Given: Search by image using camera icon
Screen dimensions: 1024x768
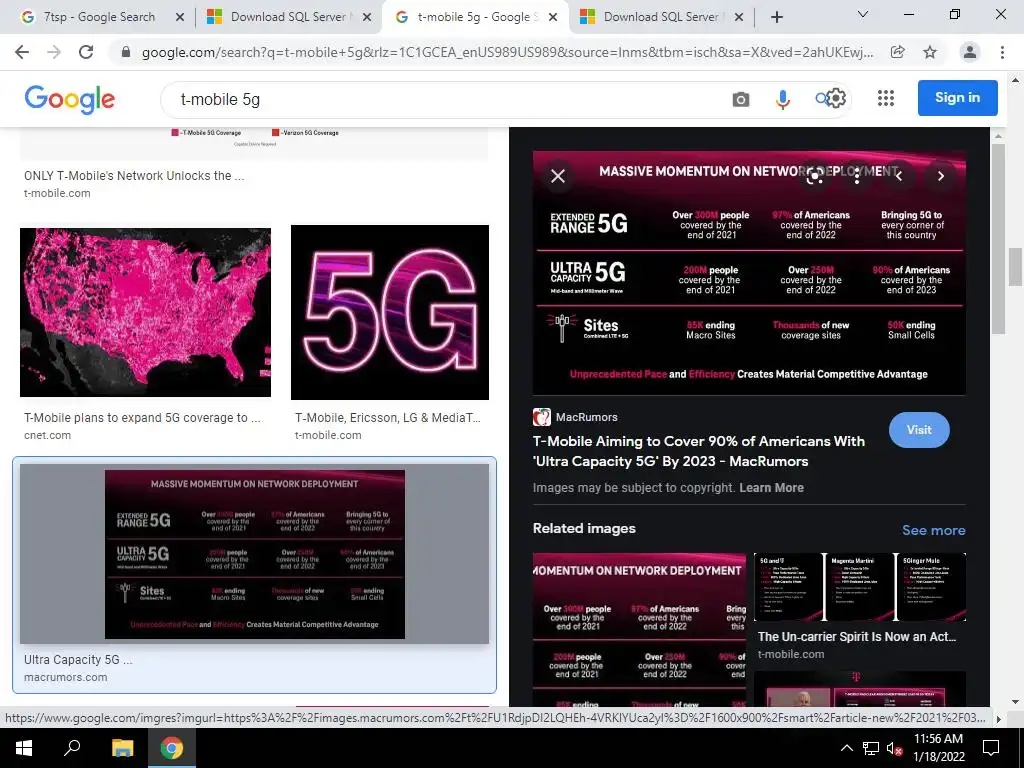Looking at the screenshot, I should point(741,99).
